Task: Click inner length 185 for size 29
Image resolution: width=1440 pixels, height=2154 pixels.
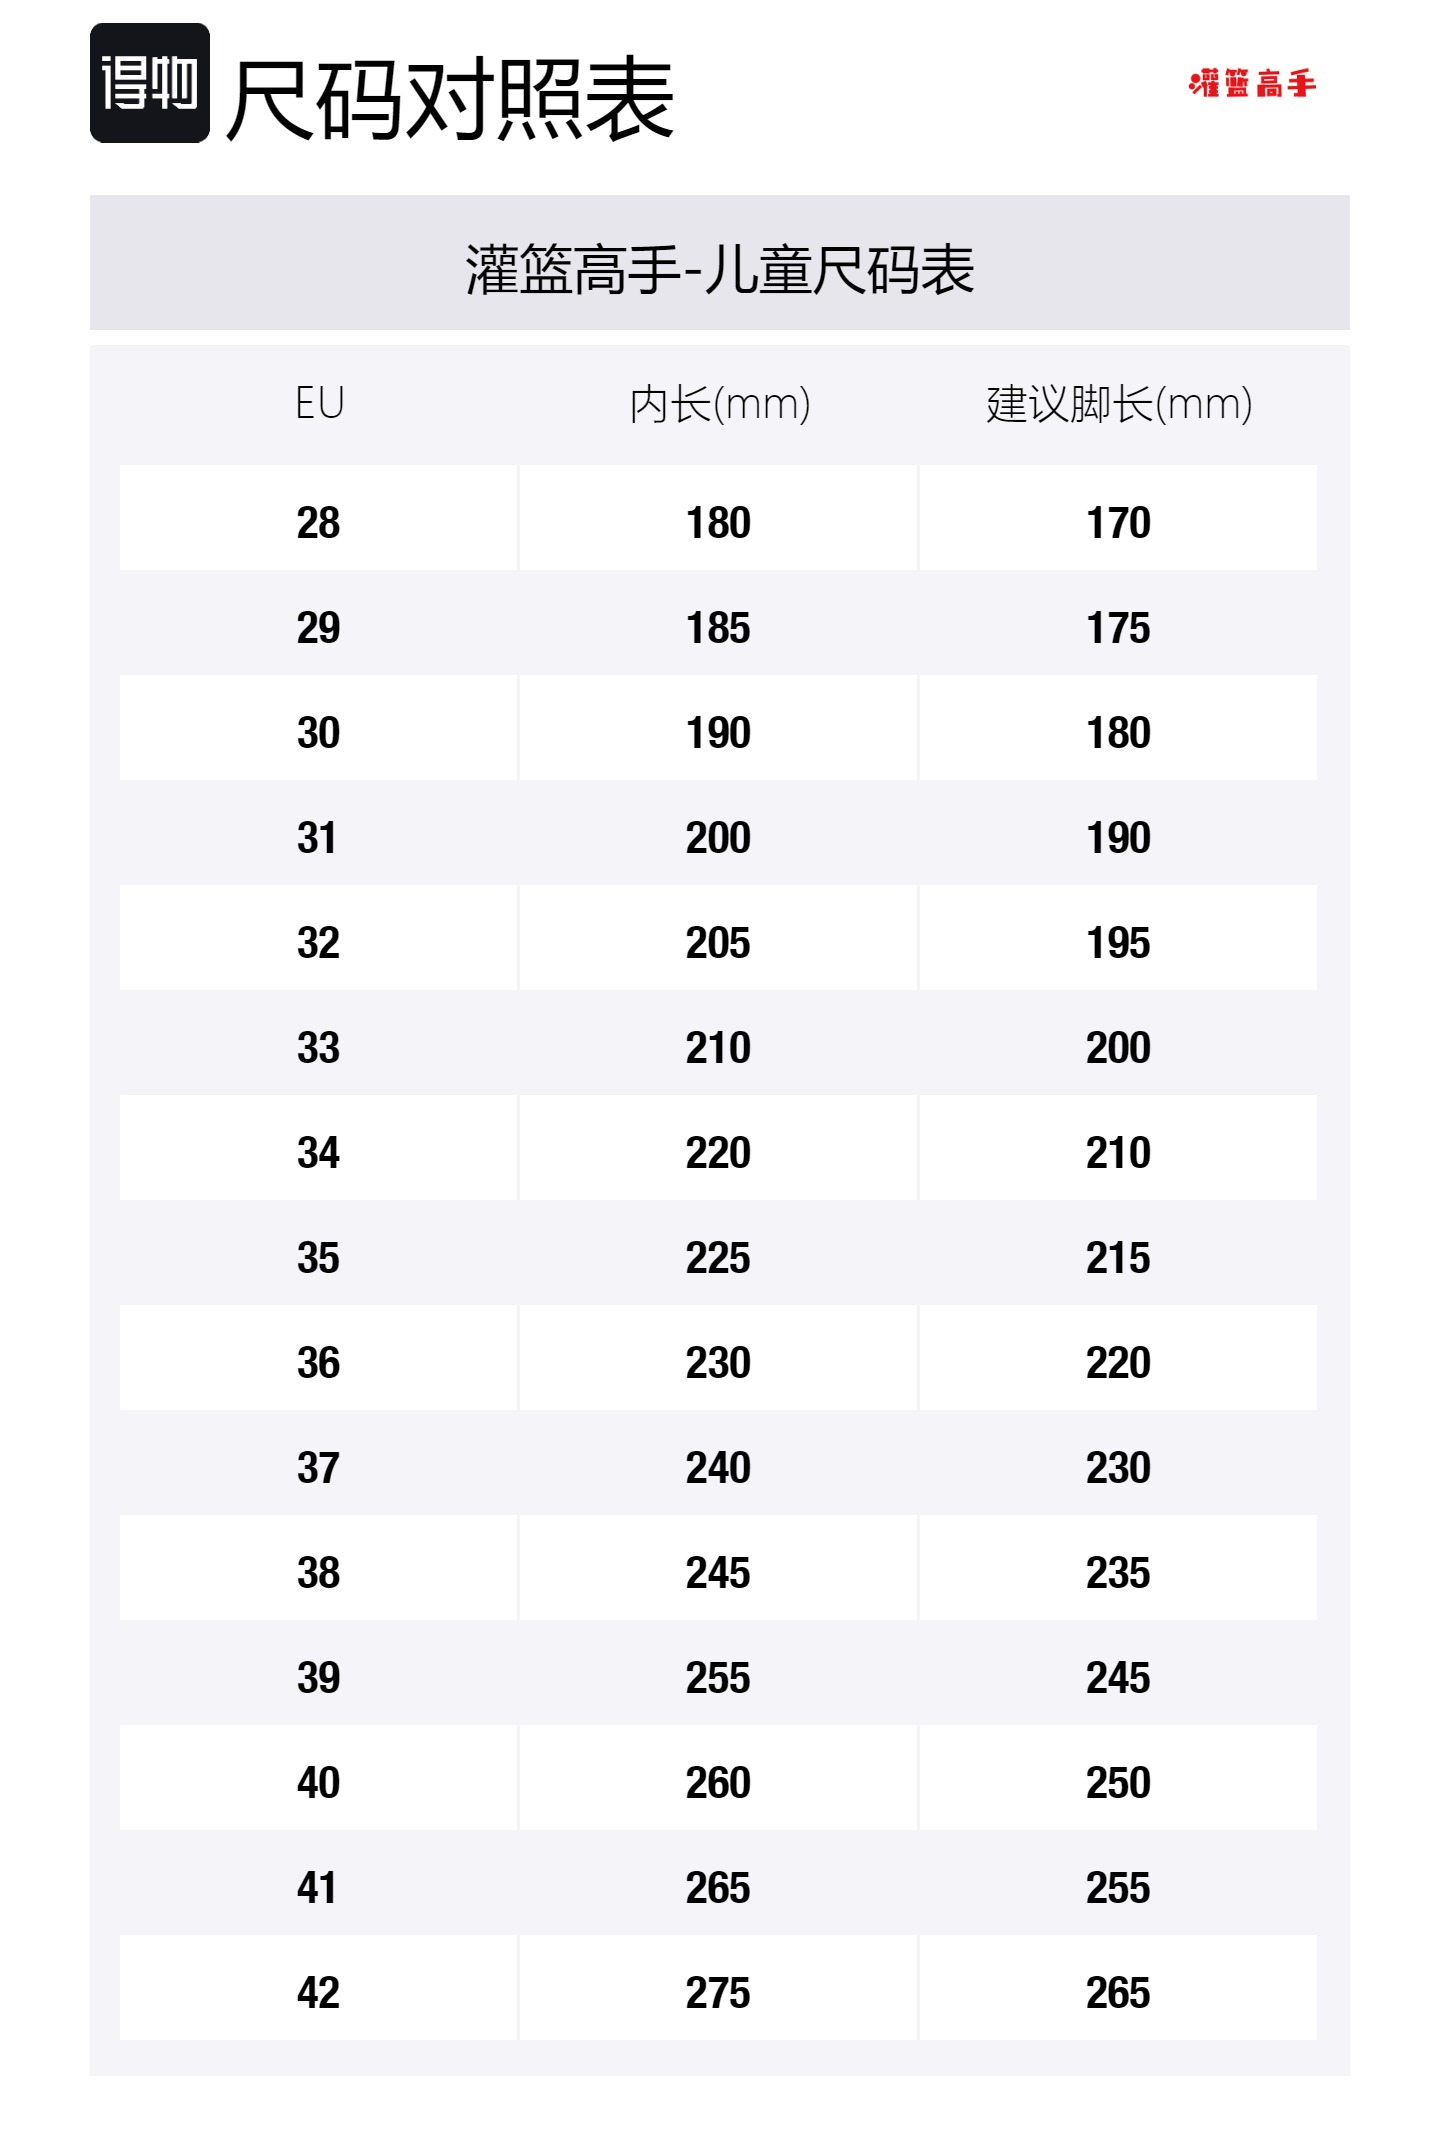Action: 718,627
